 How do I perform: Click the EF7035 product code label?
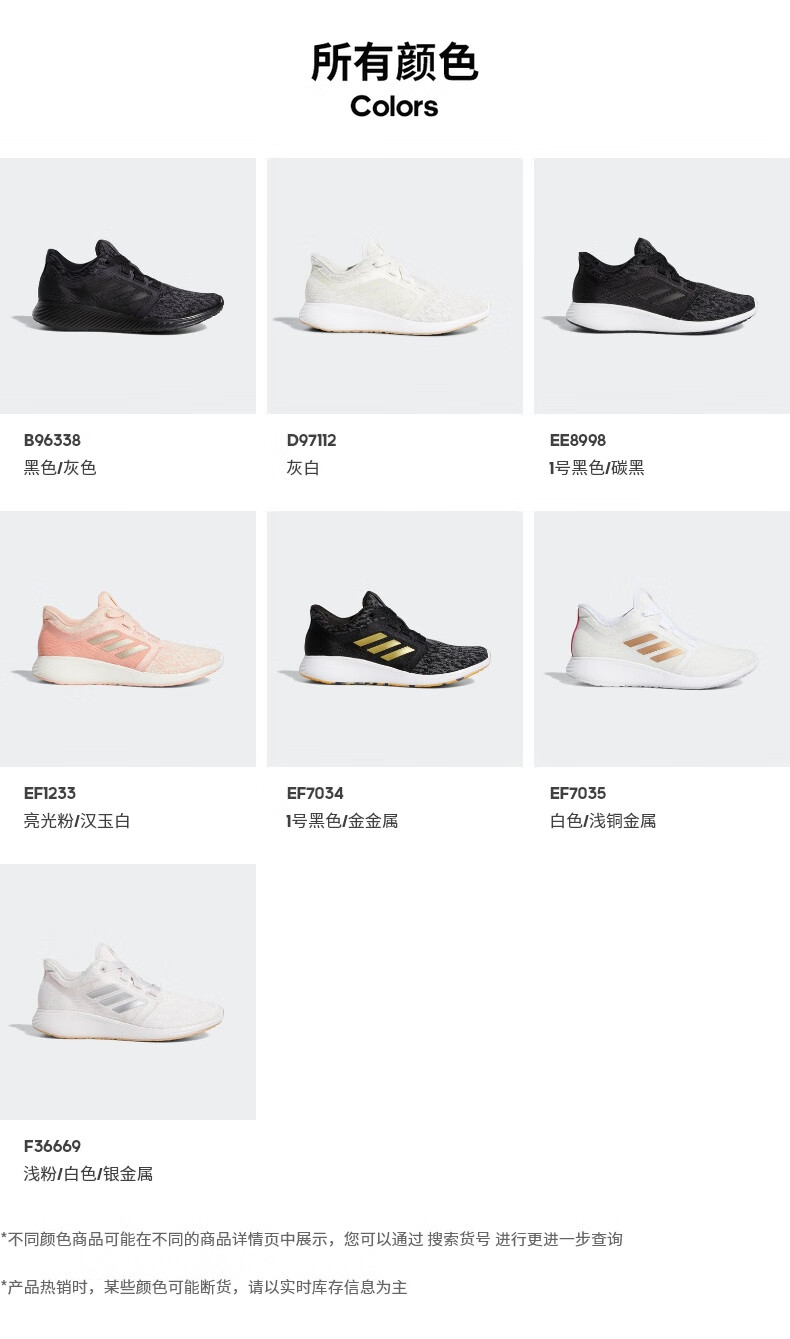578,793
